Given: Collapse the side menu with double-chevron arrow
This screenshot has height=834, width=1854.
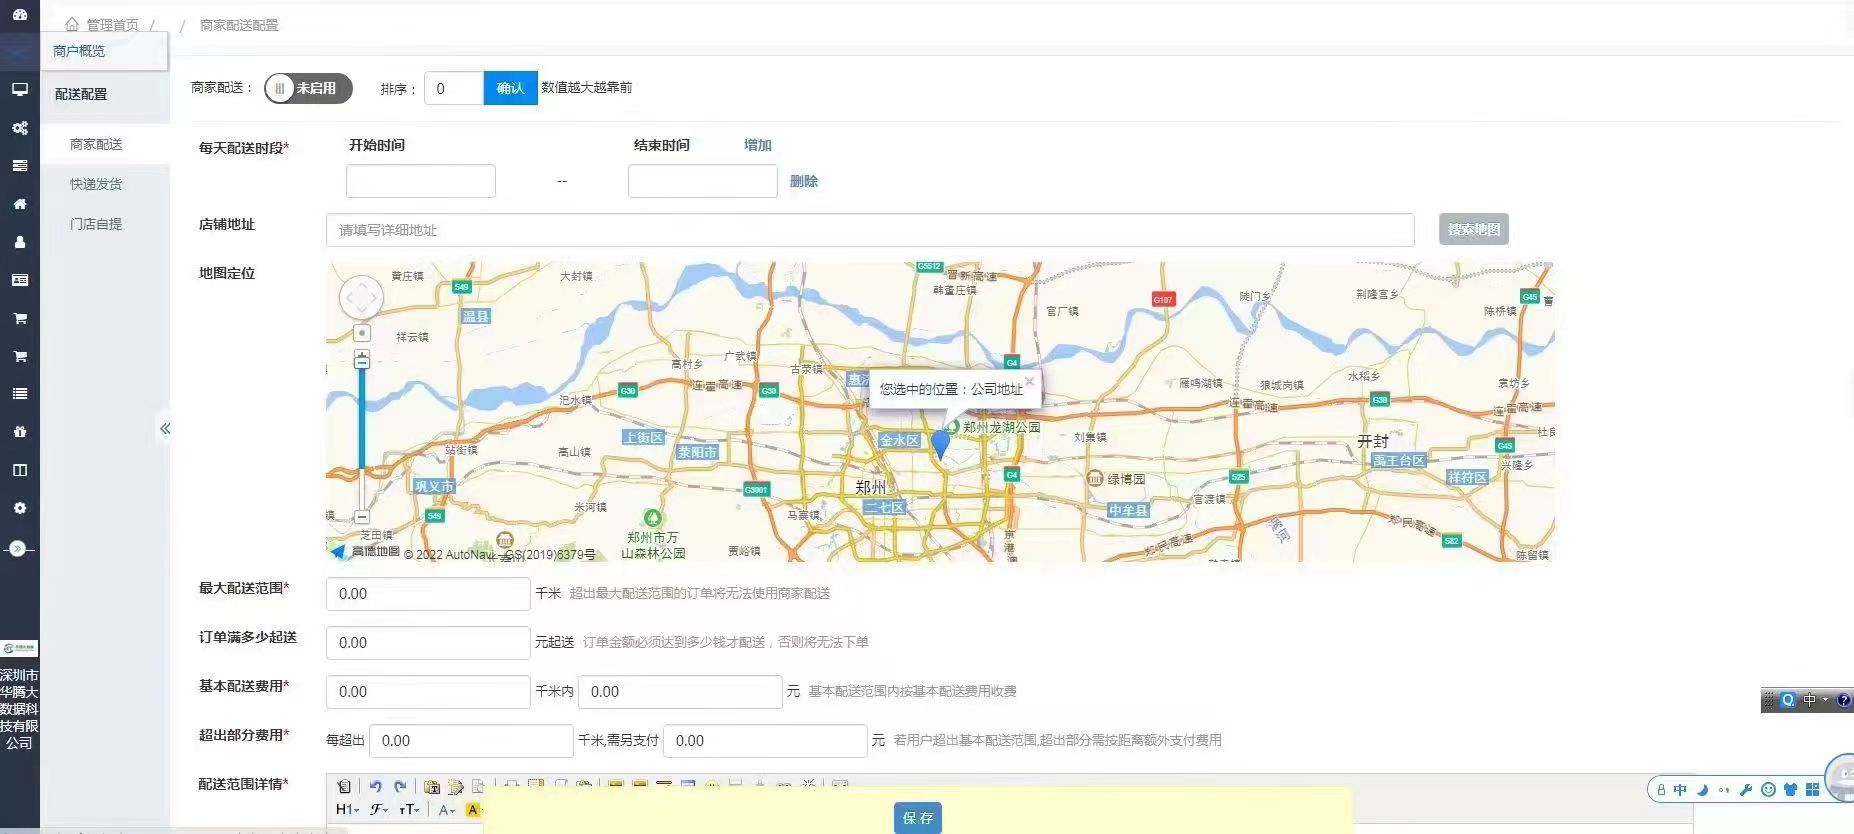Looking at the screenshot, I should point(165,429).
